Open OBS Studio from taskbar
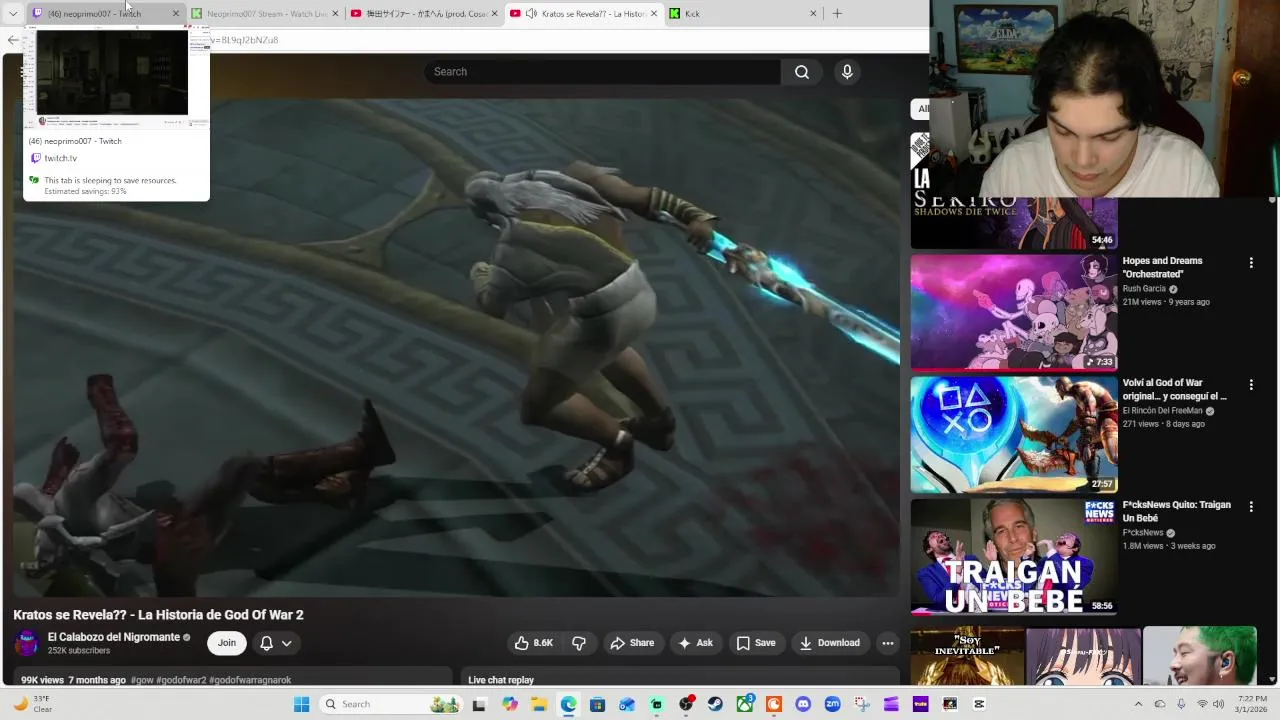Image resolution: width=1280 pixels, height=720 pixels. pos(686,704)
